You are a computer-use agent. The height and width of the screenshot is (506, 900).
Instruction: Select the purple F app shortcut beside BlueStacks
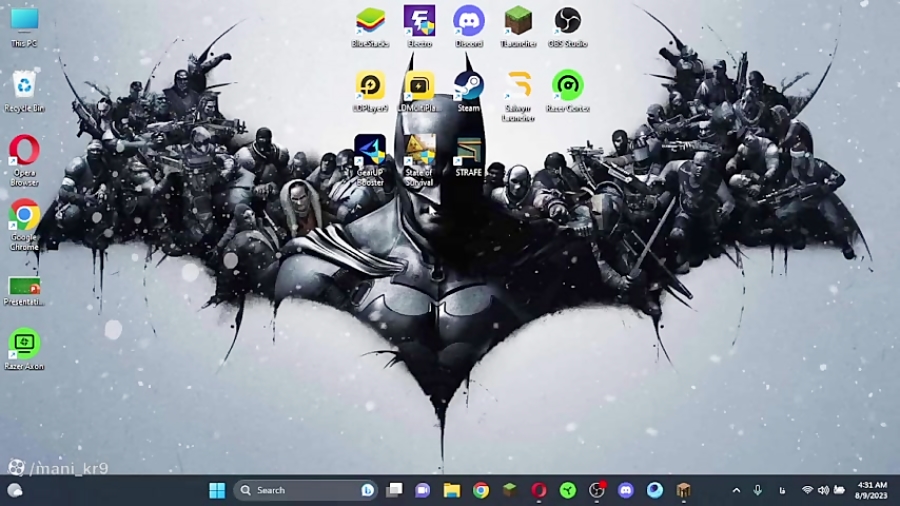point(420,26)
